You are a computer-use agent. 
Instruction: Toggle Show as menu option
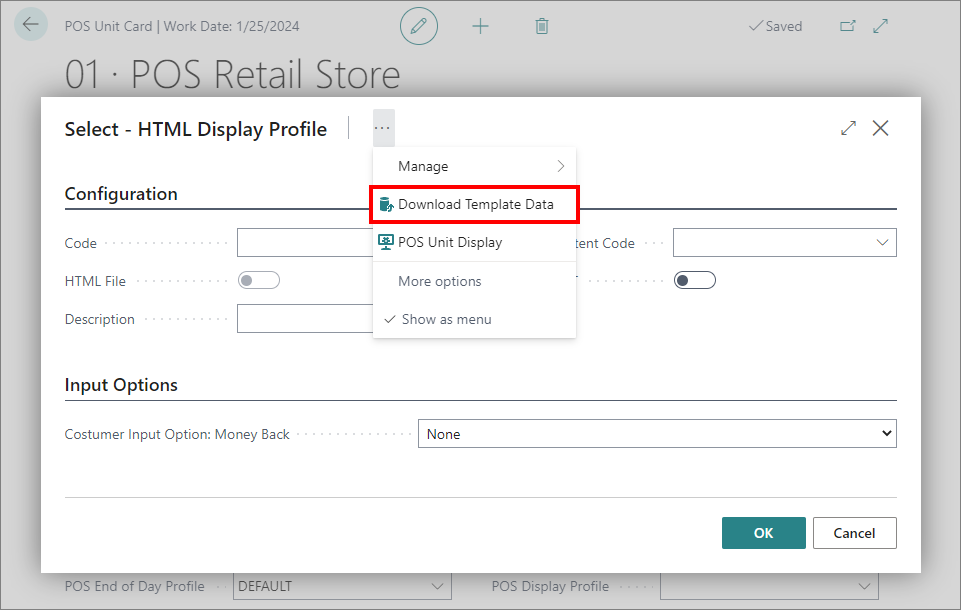[474, 319]
